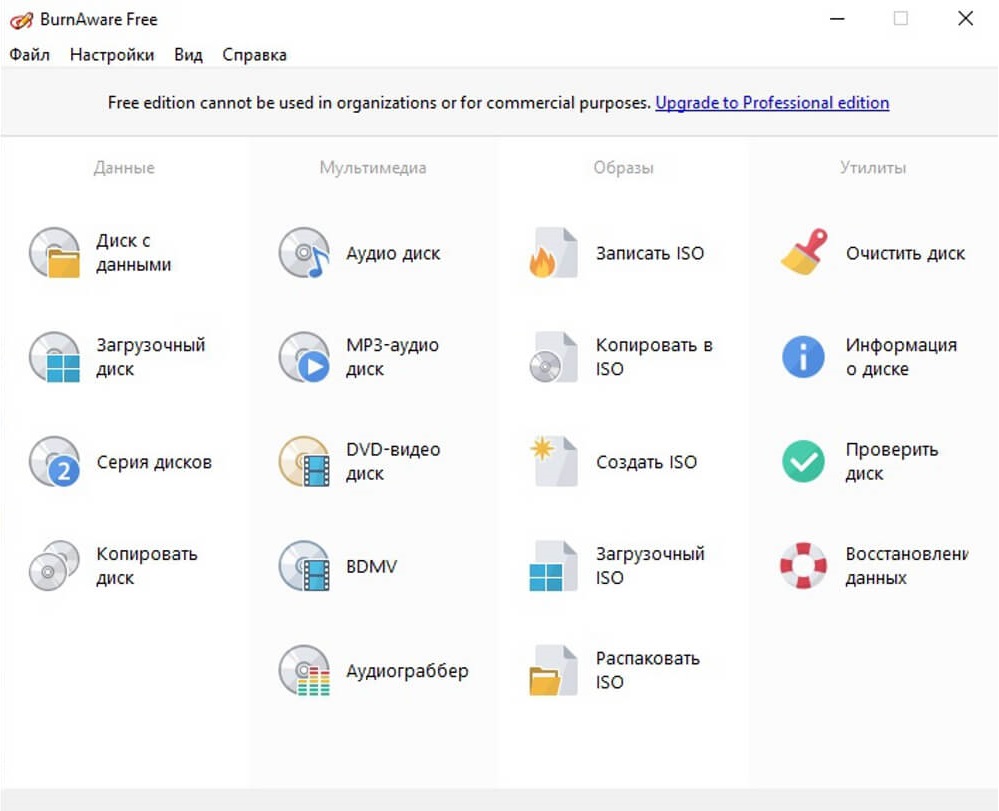Click the Данные column heading

point(124,168)
